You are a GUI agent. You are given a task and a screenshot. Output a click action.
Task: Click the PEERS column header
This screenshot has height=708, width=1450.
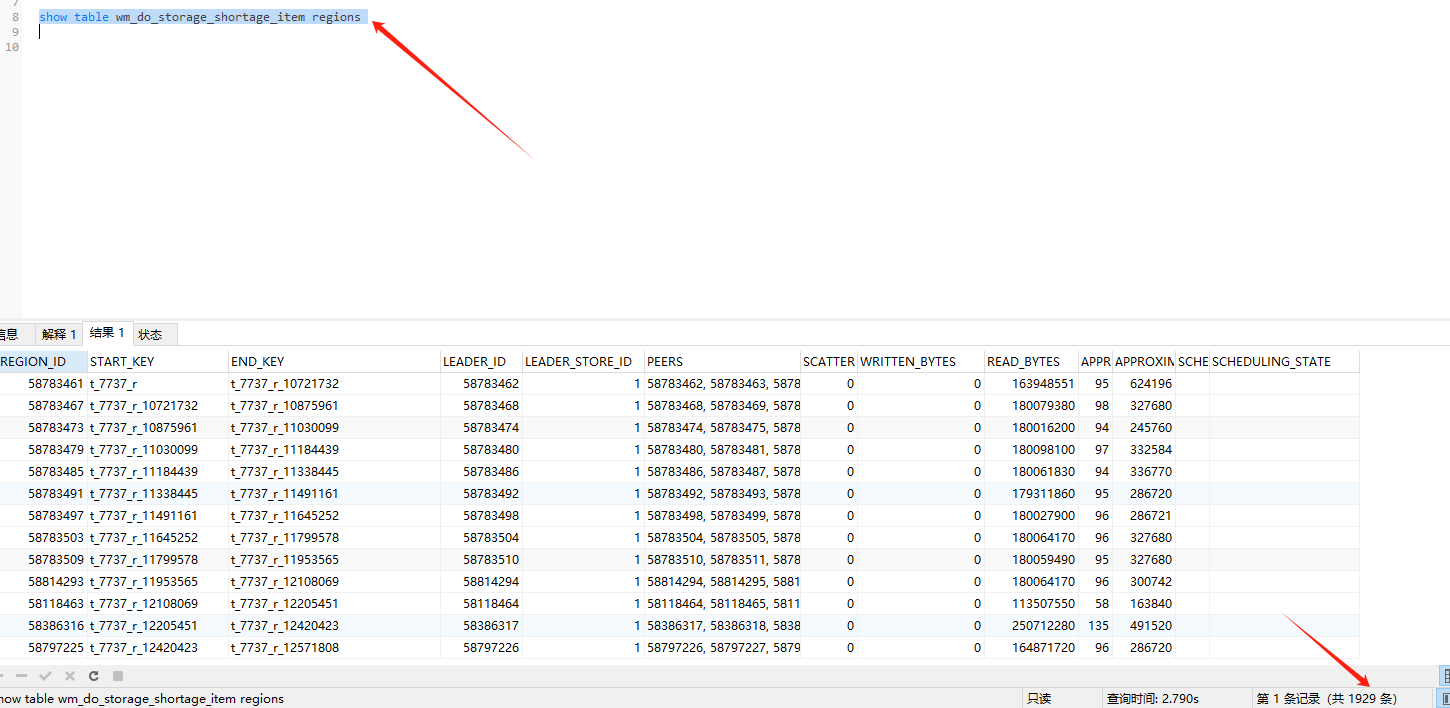(722, 361)
